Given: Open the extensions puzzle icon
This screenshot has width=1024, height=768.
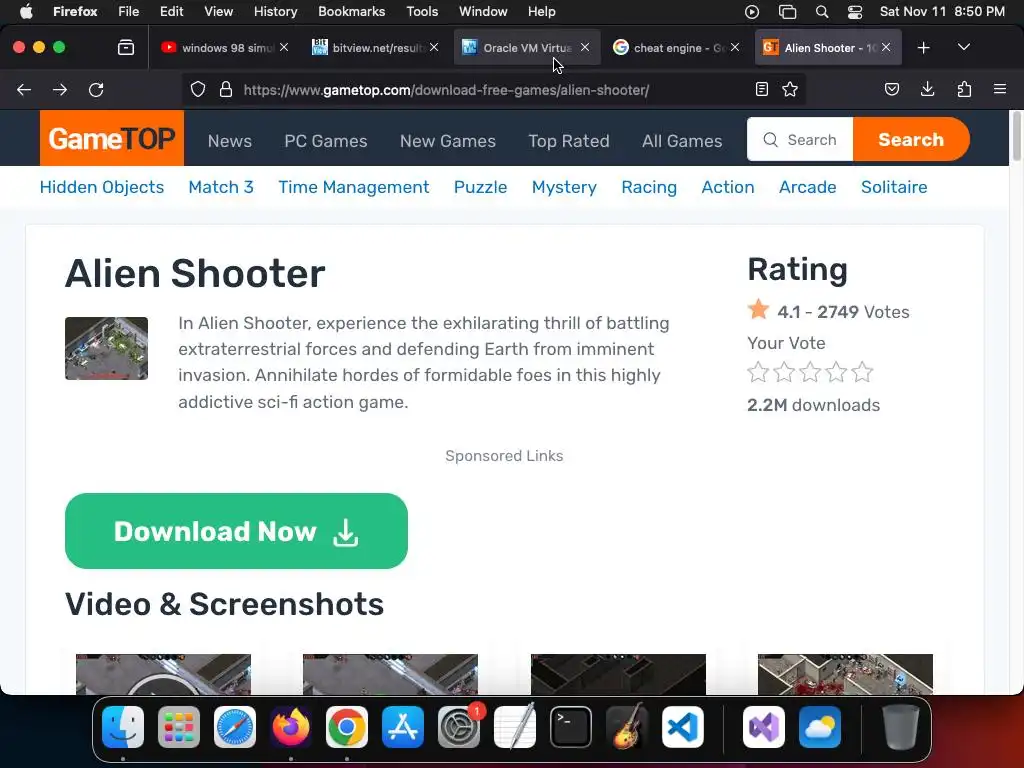Looking at the screenshot, I should click(964, 89).
